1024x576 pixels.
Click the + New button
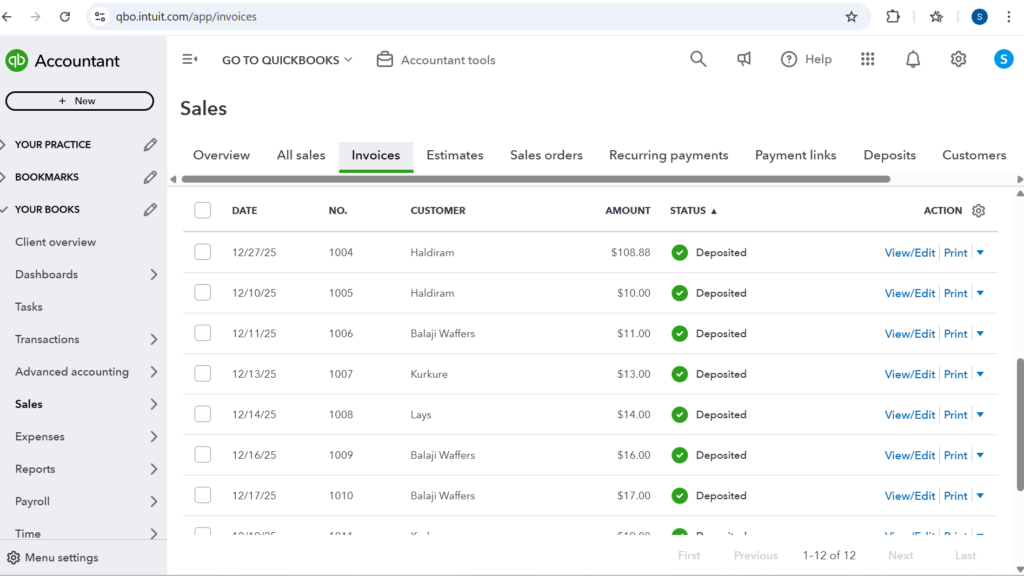click(80, 101)
